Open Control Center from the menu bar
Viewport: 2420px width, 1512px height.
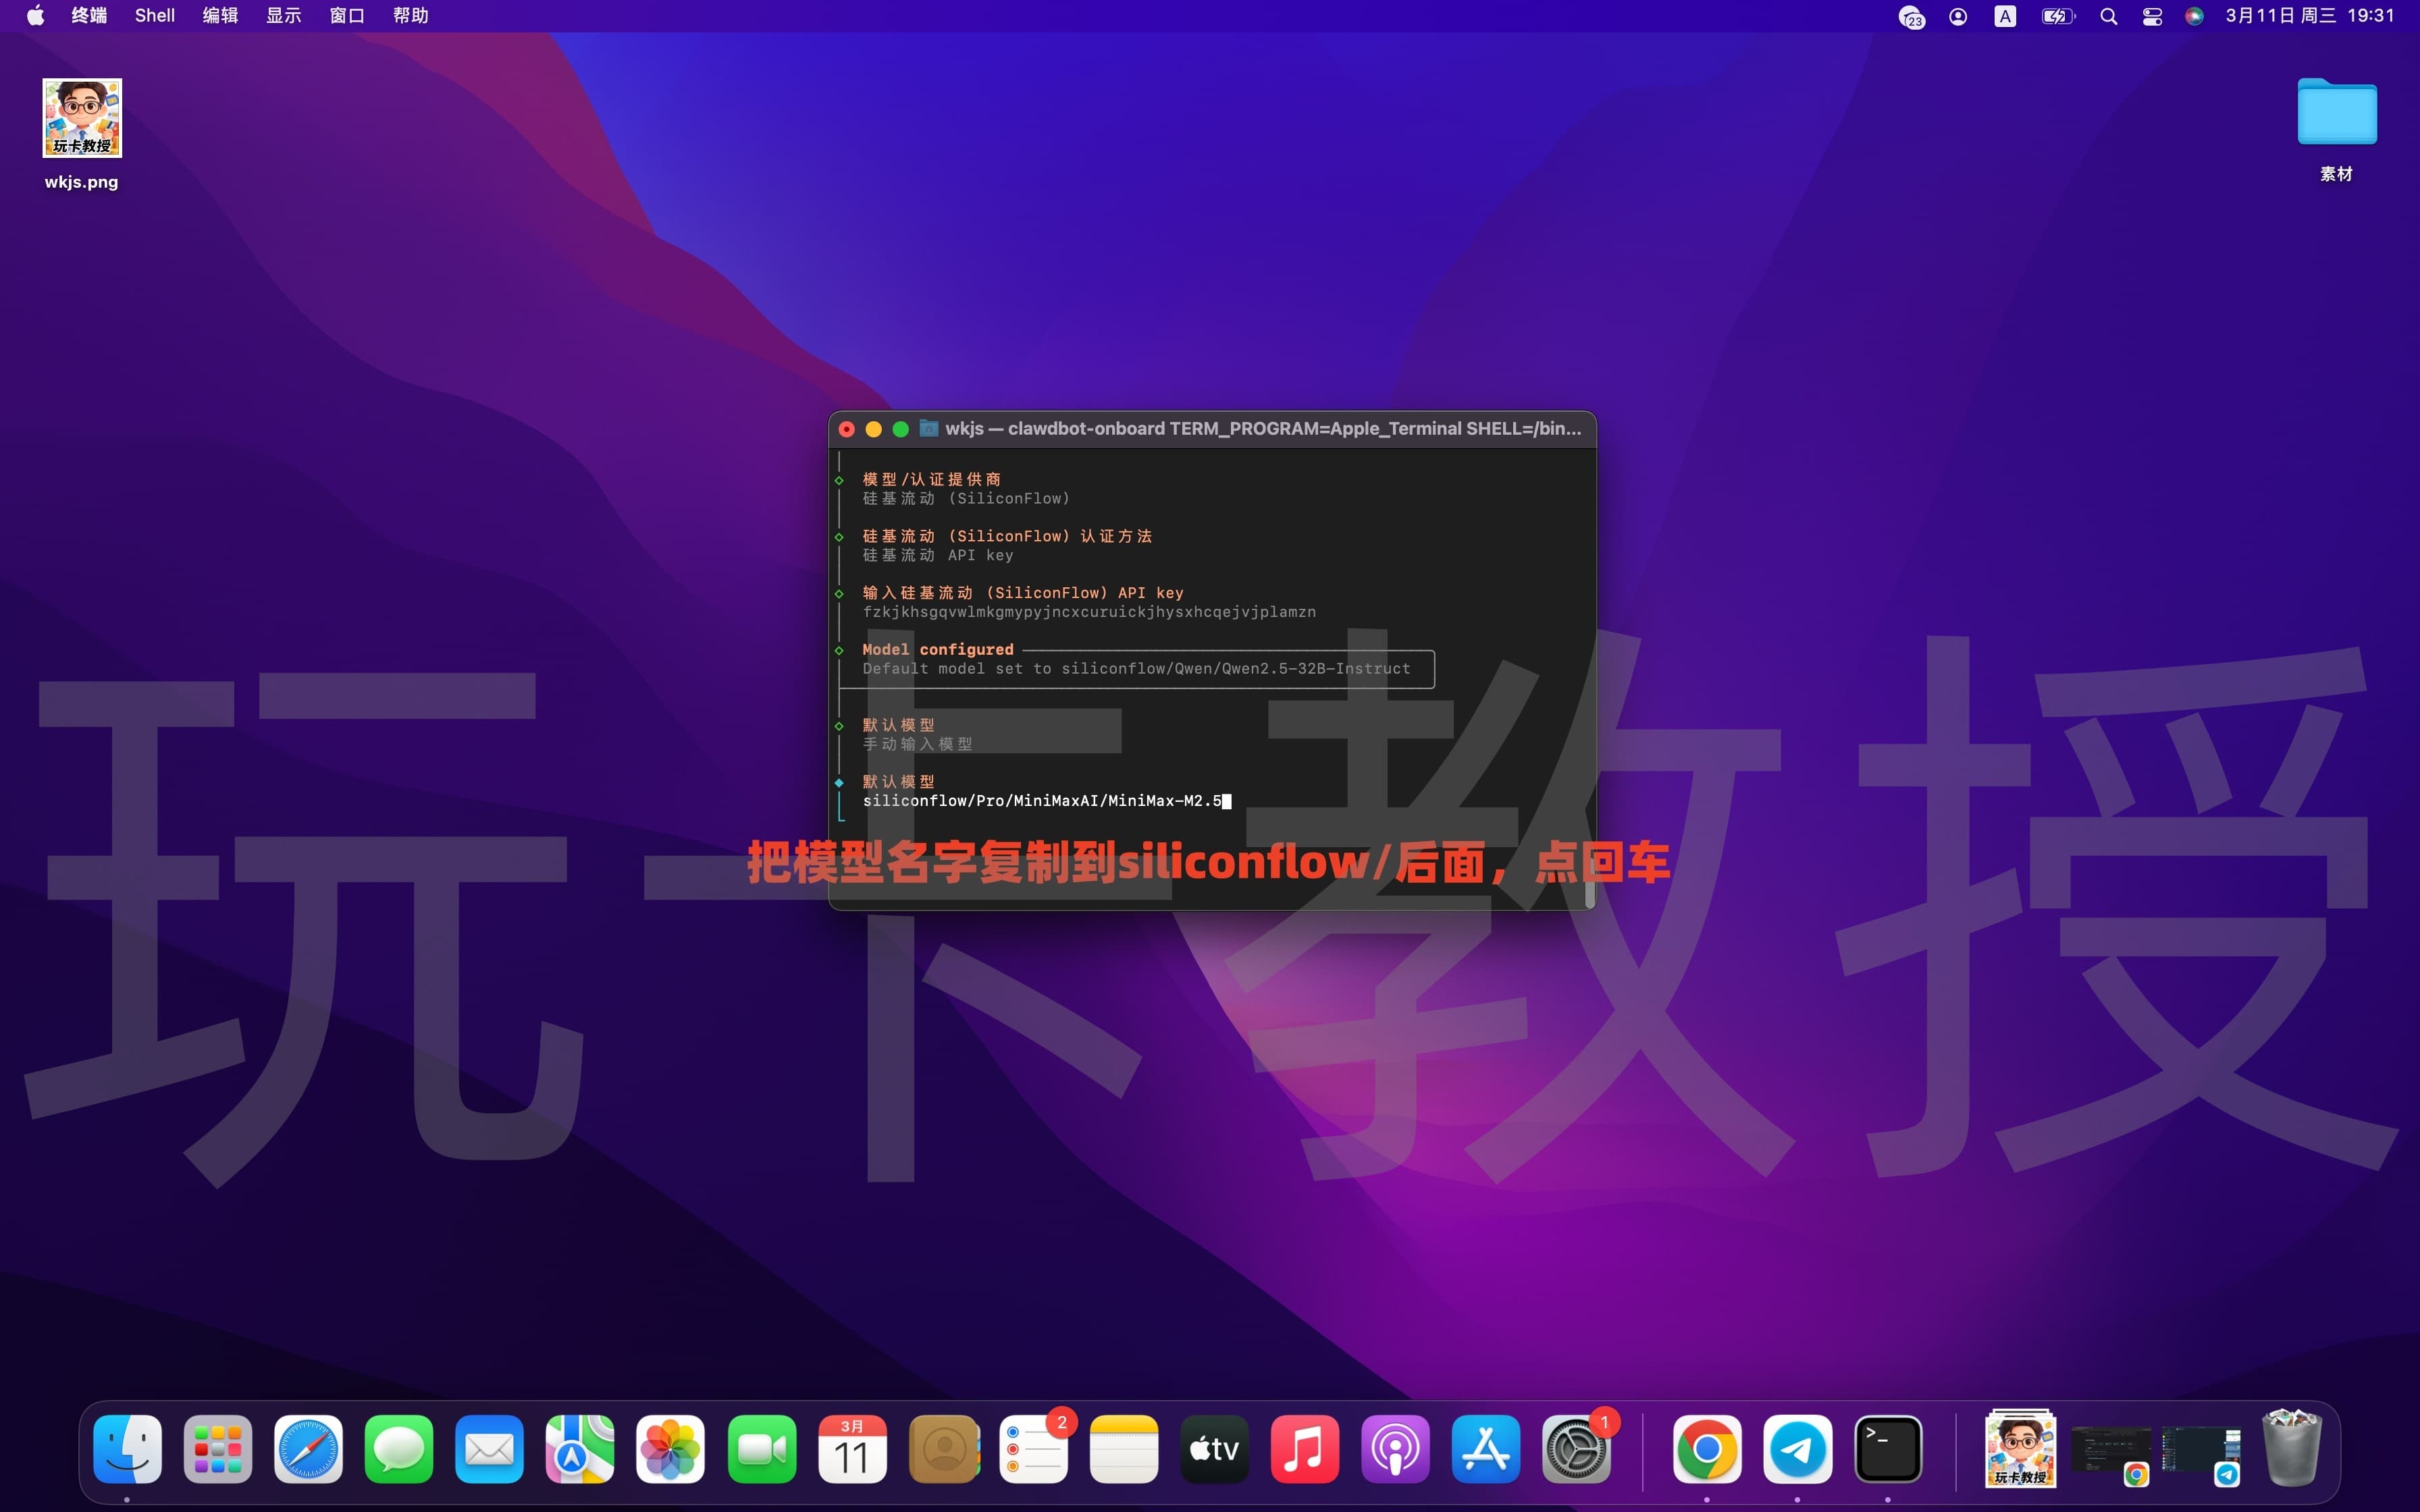pos(2152,15)
